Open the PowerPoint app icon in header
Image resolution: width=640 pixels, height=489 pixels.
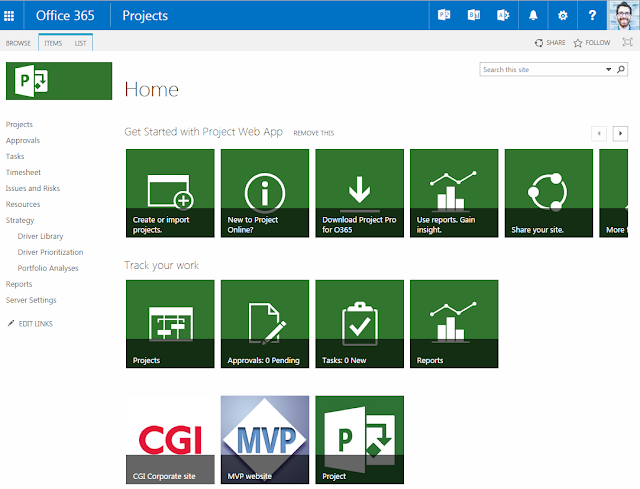(x=444, y=16)
